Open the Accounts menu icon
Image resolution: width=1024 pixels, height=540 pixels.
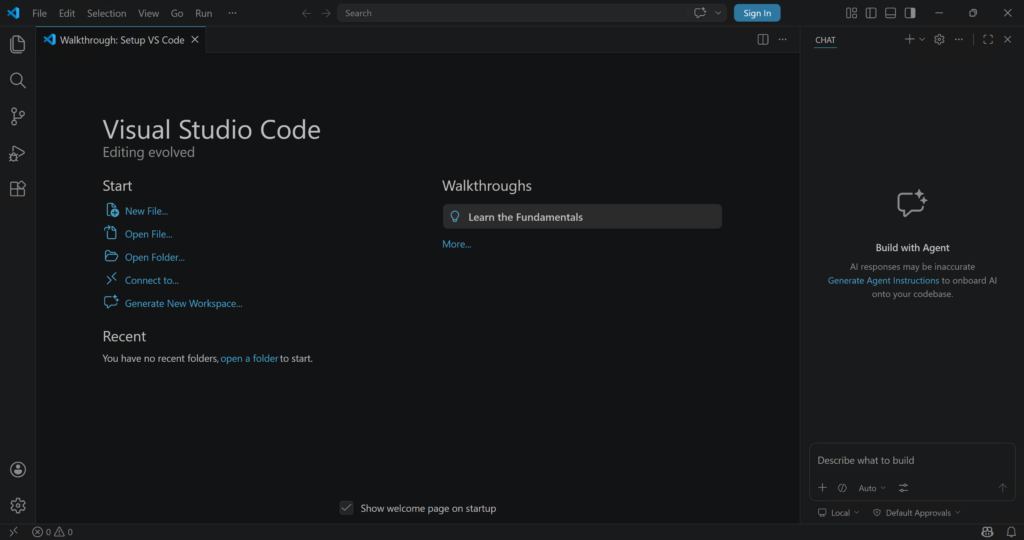pos(18,469)
